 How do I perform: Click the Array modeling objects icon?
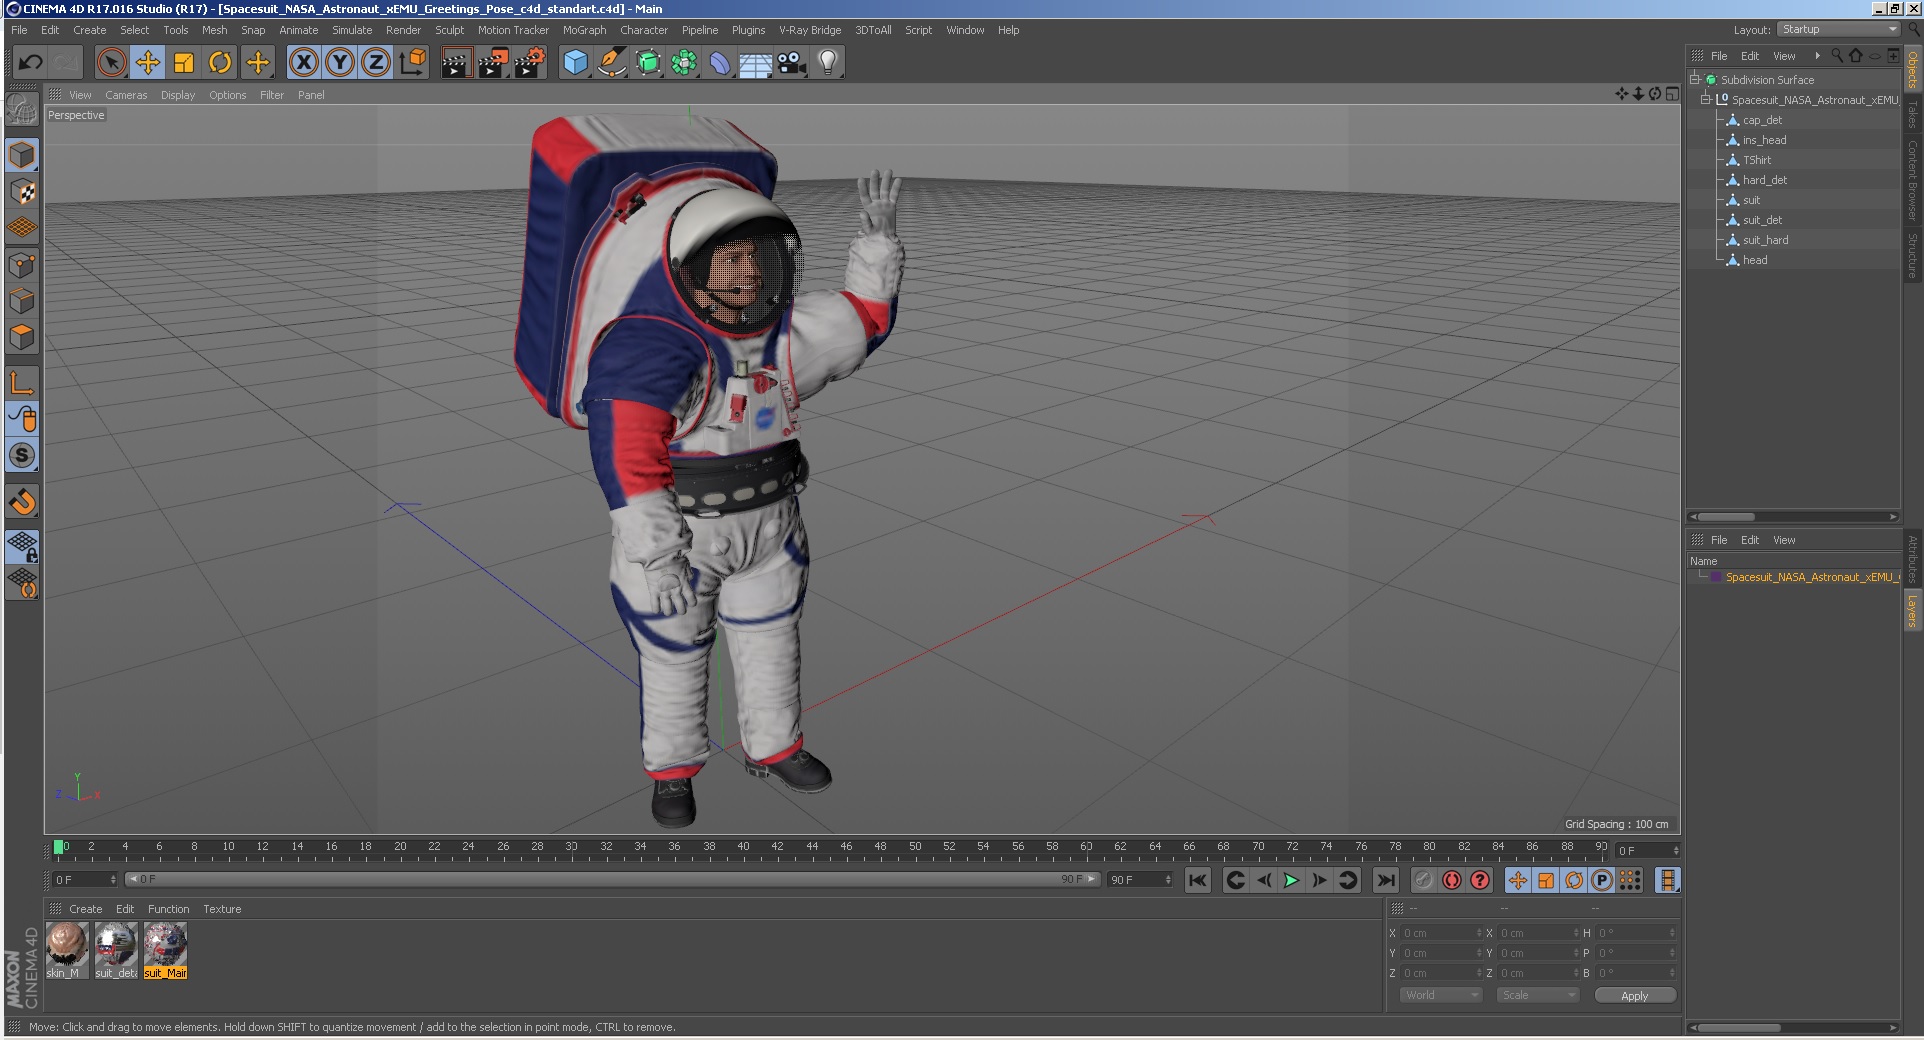tap(684, 63)
